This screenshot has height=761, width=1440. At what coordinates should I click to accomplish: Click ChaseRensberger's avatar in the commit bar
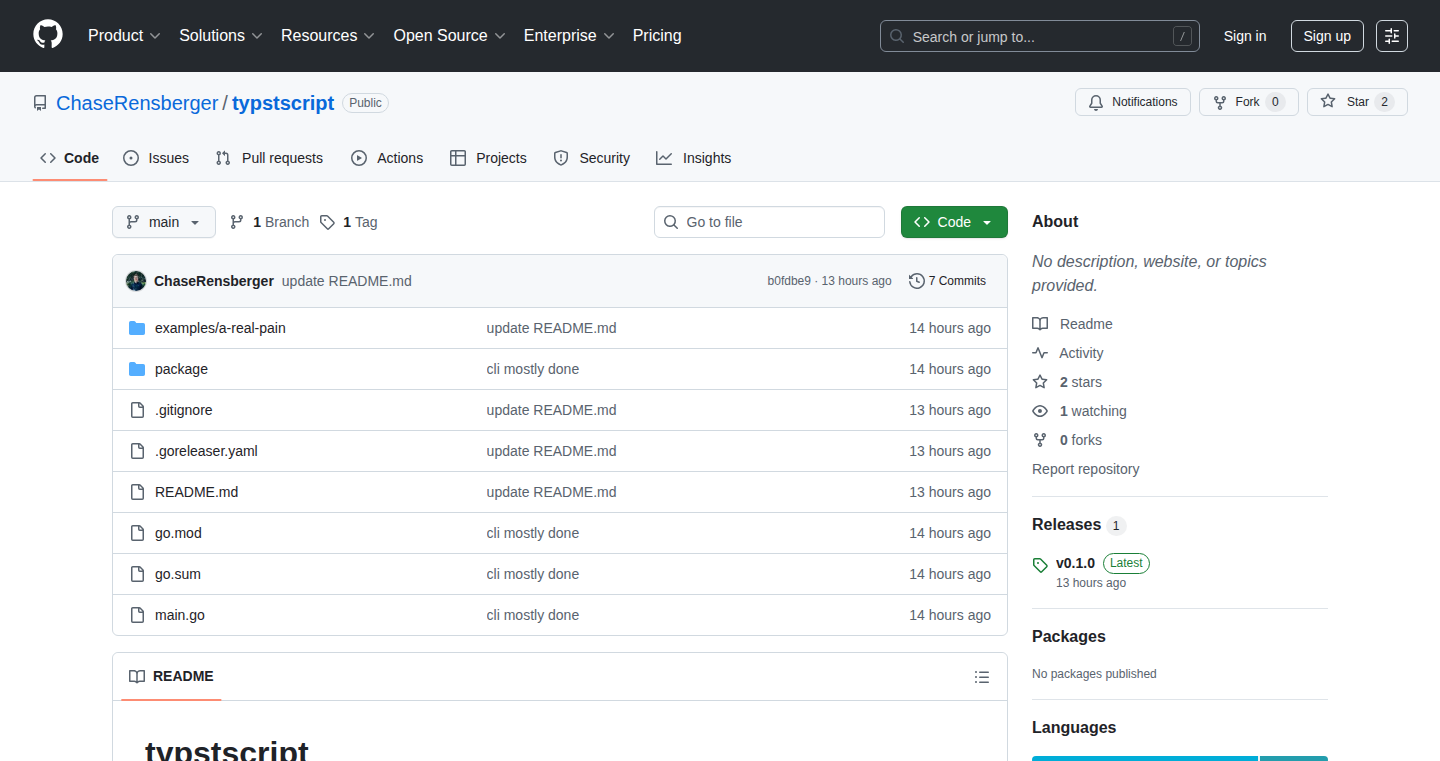pyautogui.click(x=136, y=281)
